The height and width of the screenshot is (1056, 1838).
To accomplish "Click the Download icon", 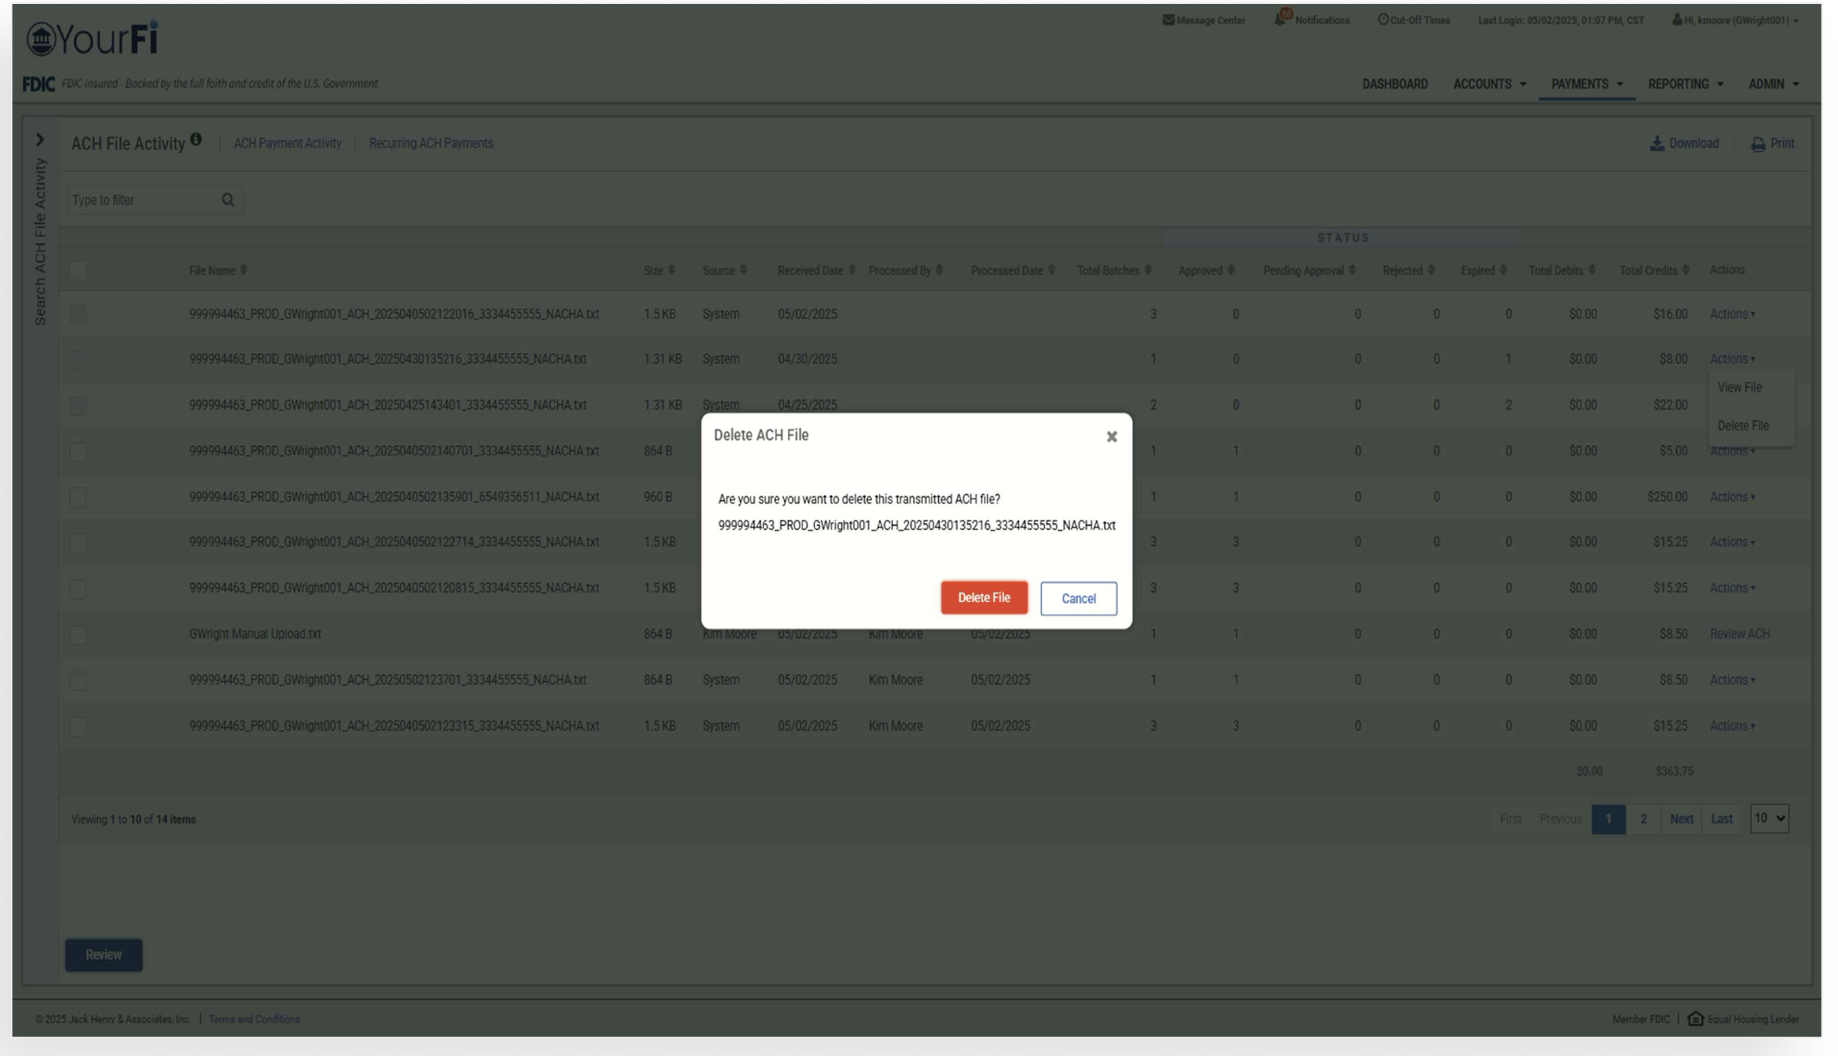I will click(1657, 144).
